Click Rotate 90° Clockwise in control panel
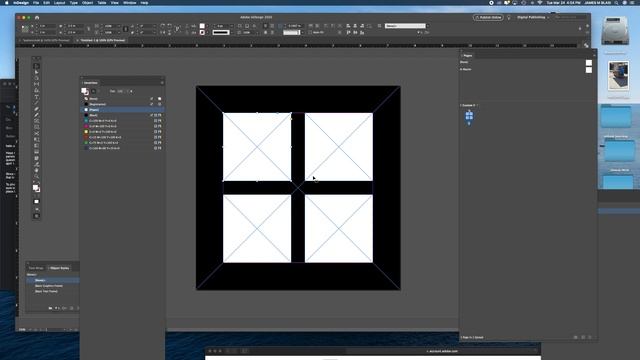 [162, 26]
